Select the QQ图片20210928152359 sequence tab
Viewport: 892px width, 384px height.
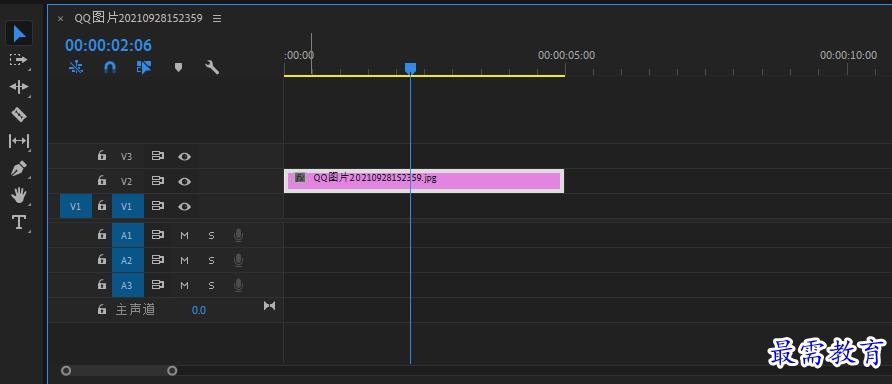coord(138,18)
